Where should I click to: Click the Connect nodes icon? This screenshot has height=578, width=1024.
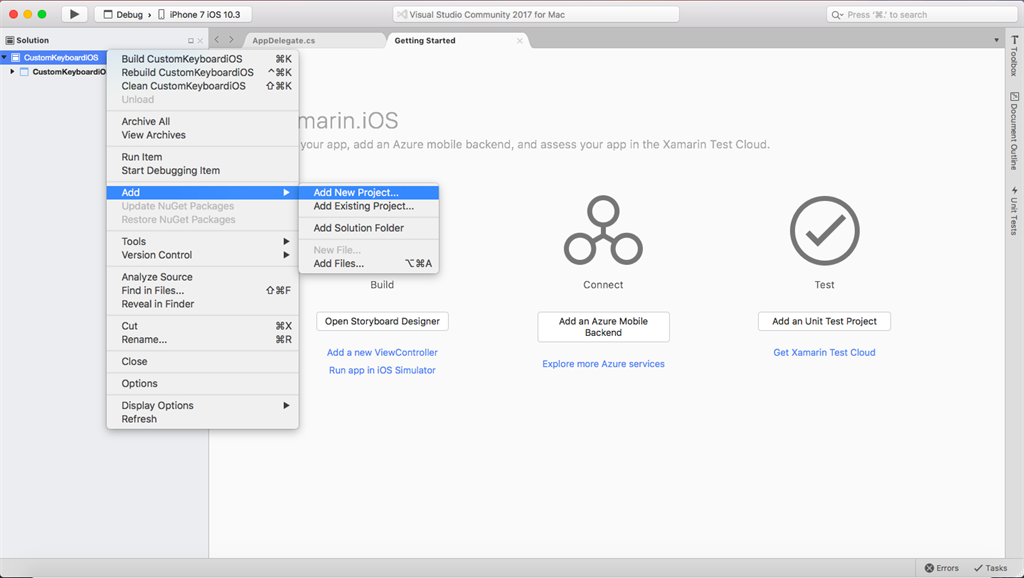click(x=603, y=230)
